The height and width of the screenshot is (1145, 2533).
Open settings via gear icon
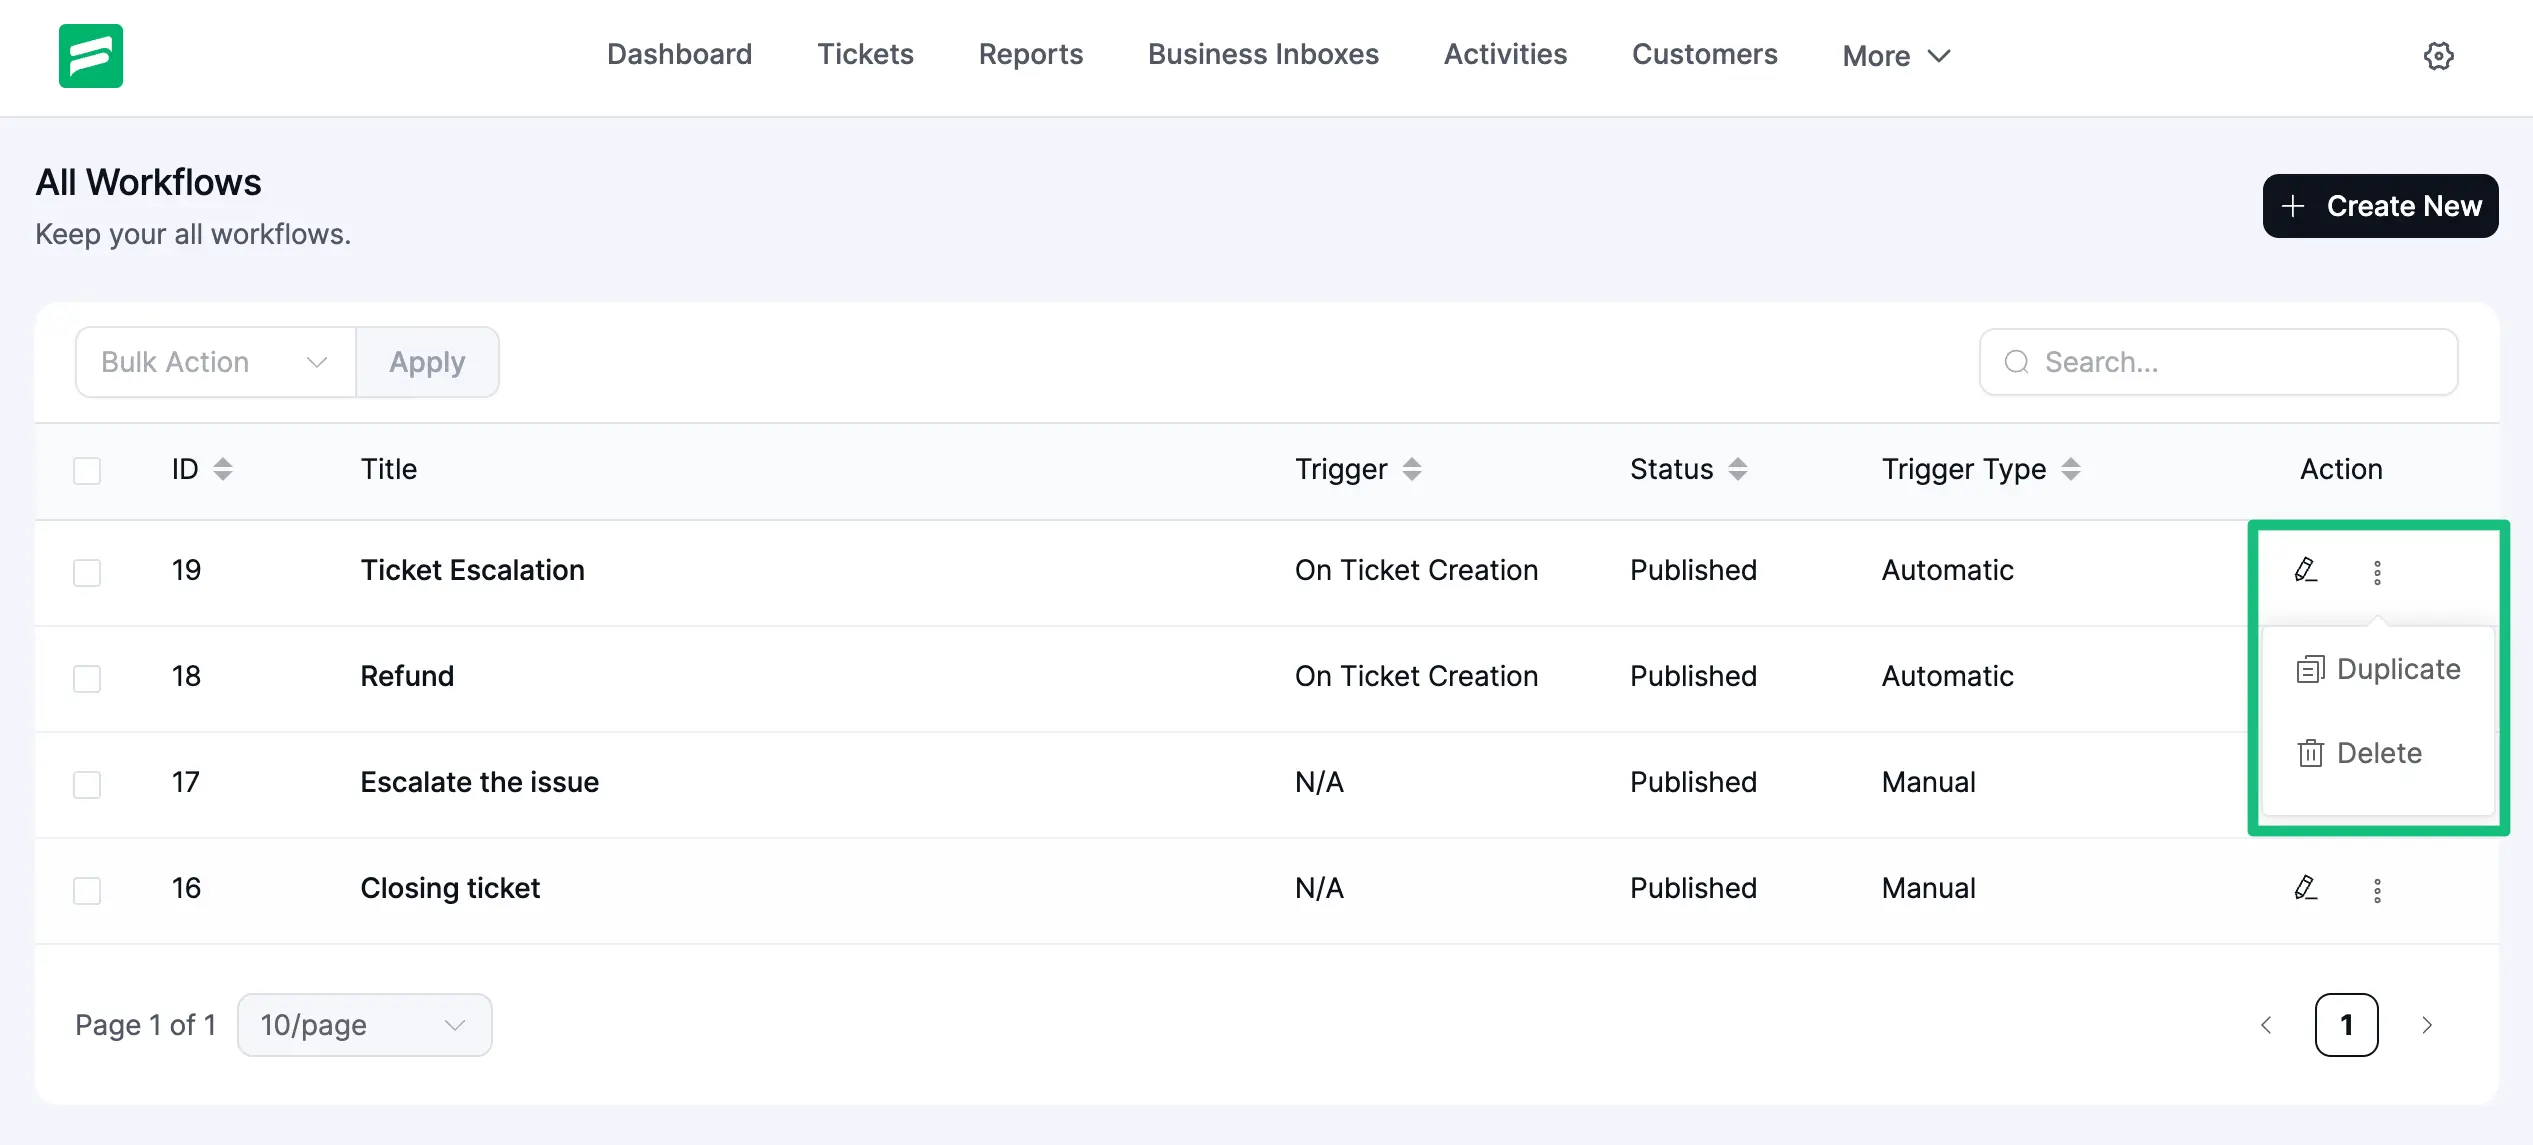2438,56
